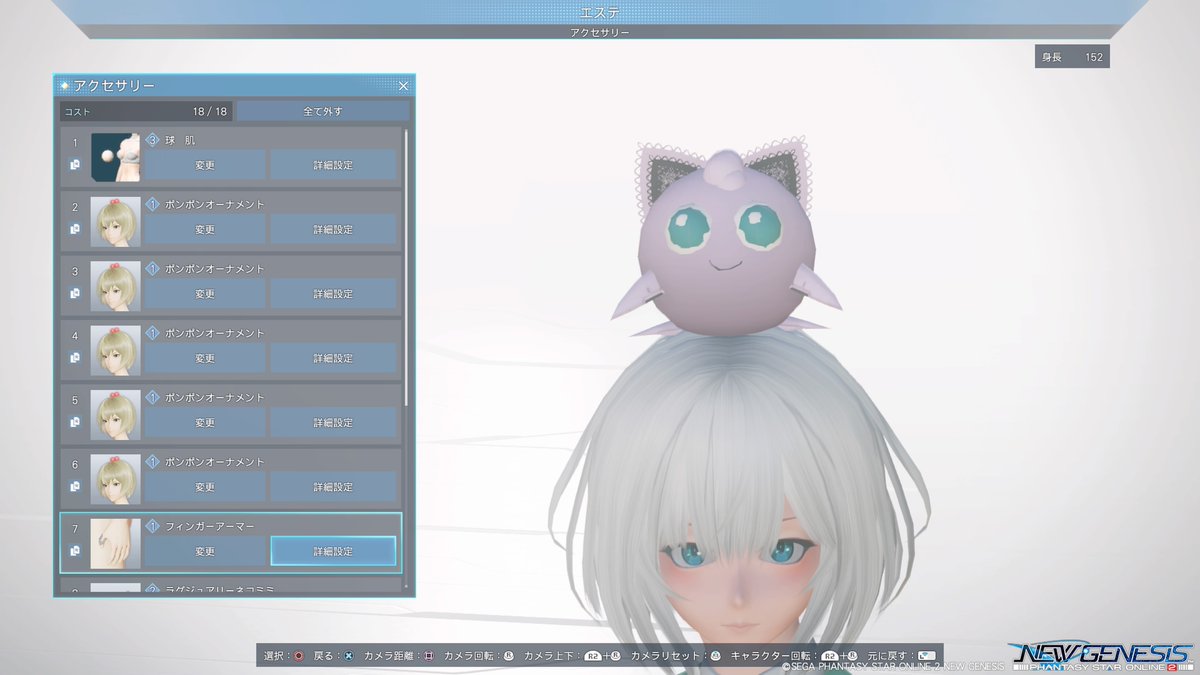Image resolution: width=1200 pixels, height=675 pixels.
Task: Select the フィンガーアーマー thumbnail in slot 7
Action: (115, 544)
